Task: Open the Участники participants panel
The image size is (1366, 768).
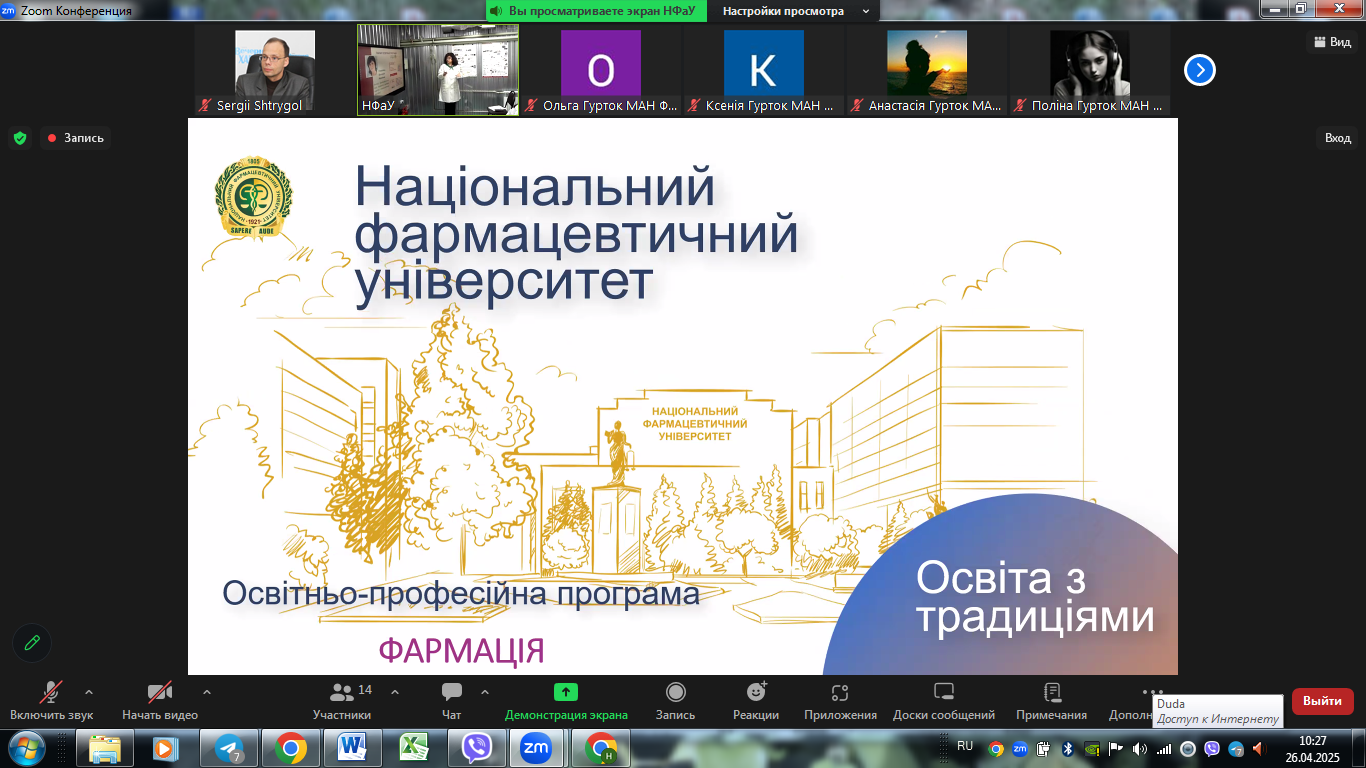Action: (342, 701)
